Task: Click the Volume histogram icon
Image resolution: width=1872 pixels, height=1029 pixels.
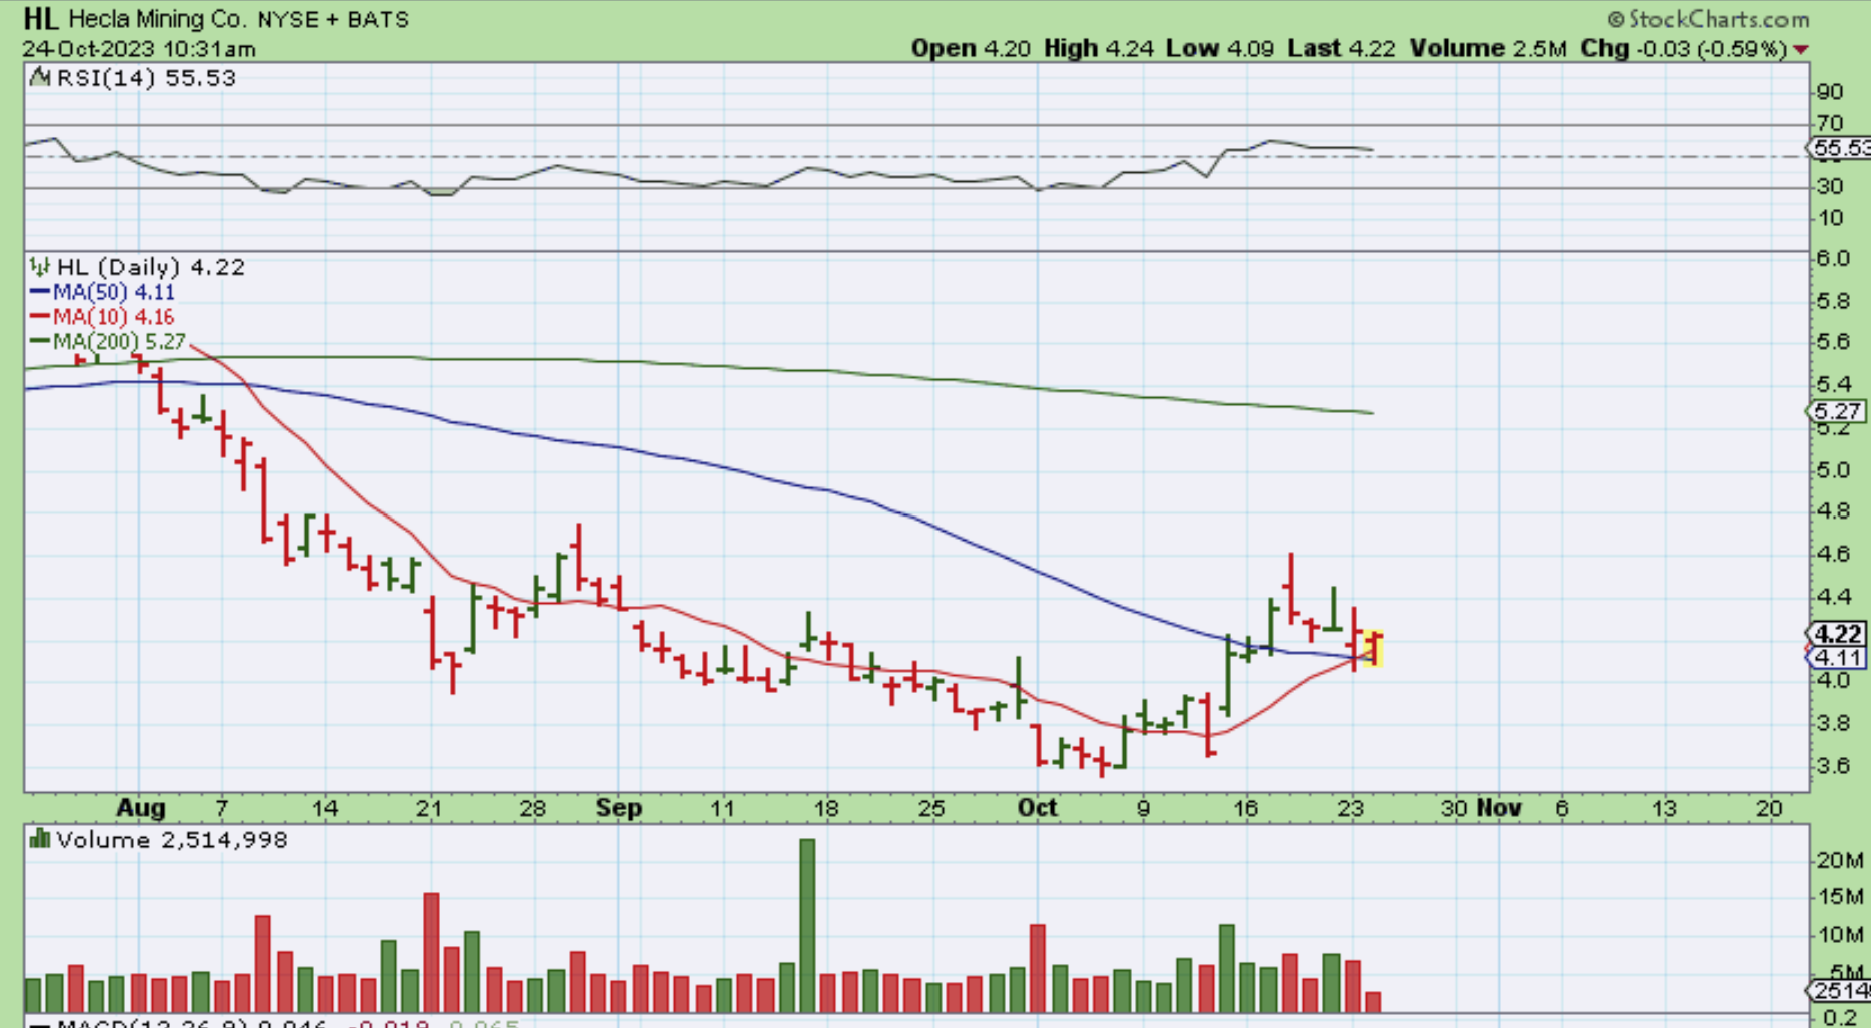Action: click(40, 839)
